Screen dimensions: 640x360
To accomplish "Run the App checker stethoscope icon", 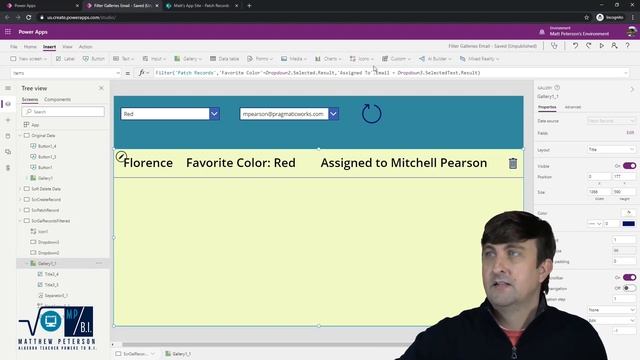I will [554, 46].
